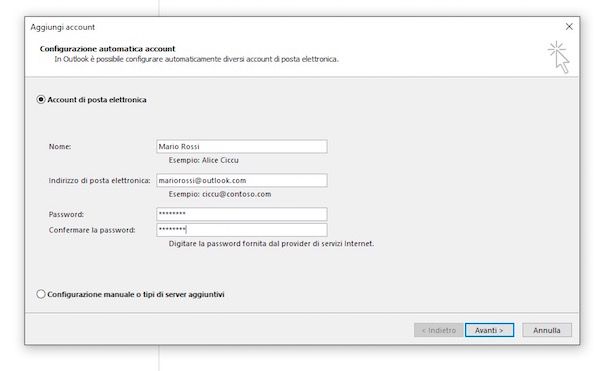Click the Esempio: ciccu@contoso.com hint text

point(220,194)
